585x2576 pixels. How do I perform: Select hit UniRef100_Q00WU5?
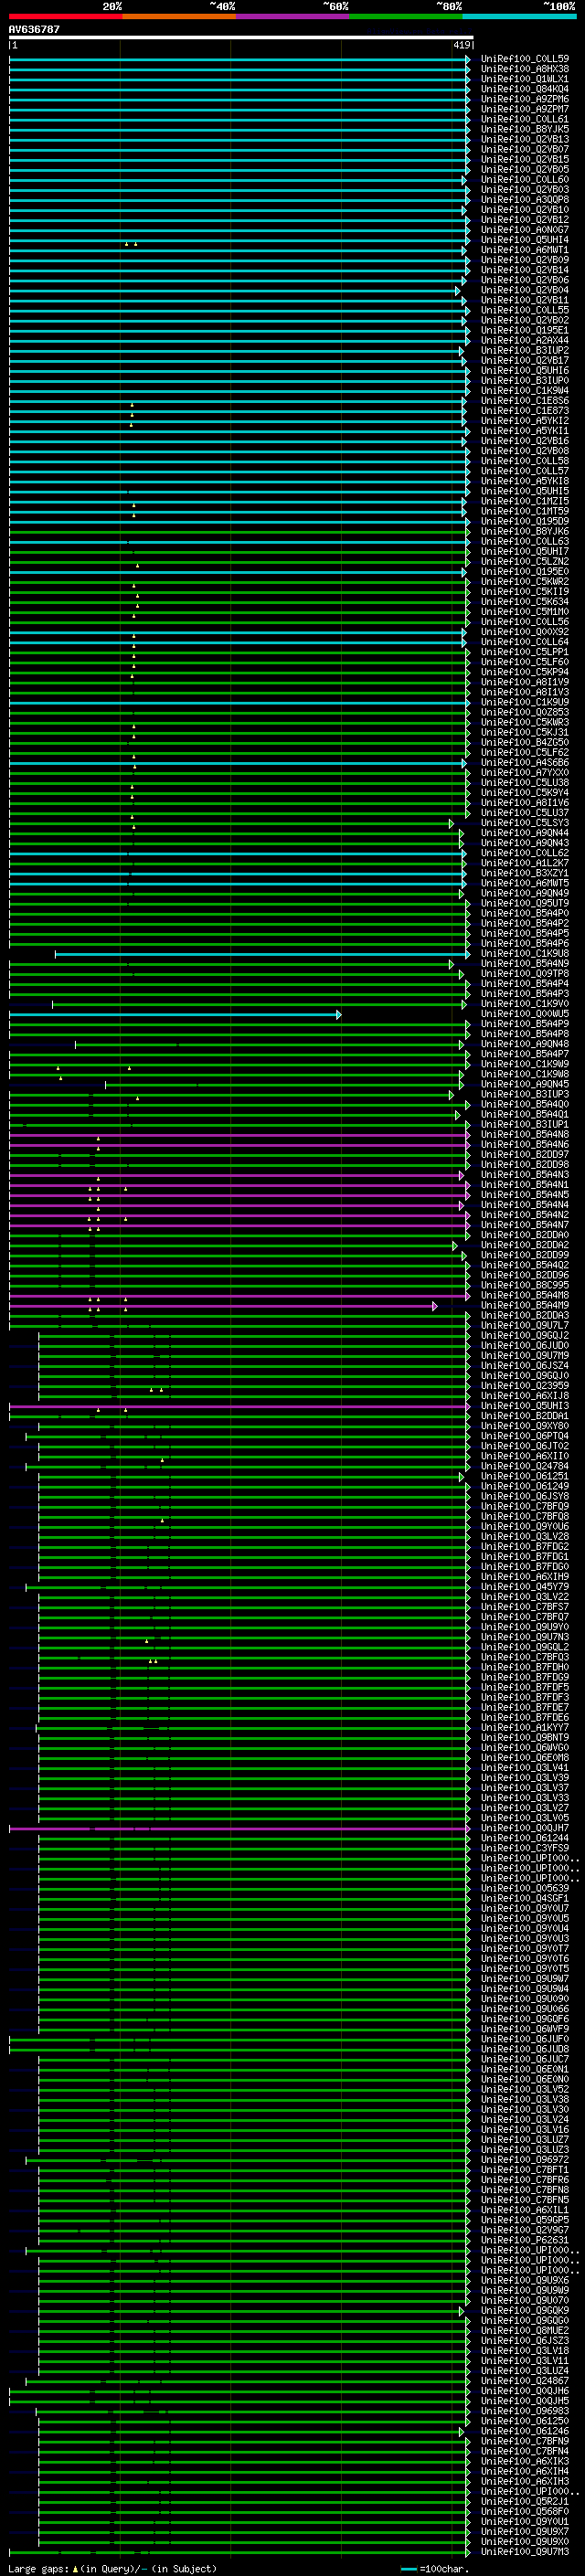pyautogui.click(x=524, y=1014)
